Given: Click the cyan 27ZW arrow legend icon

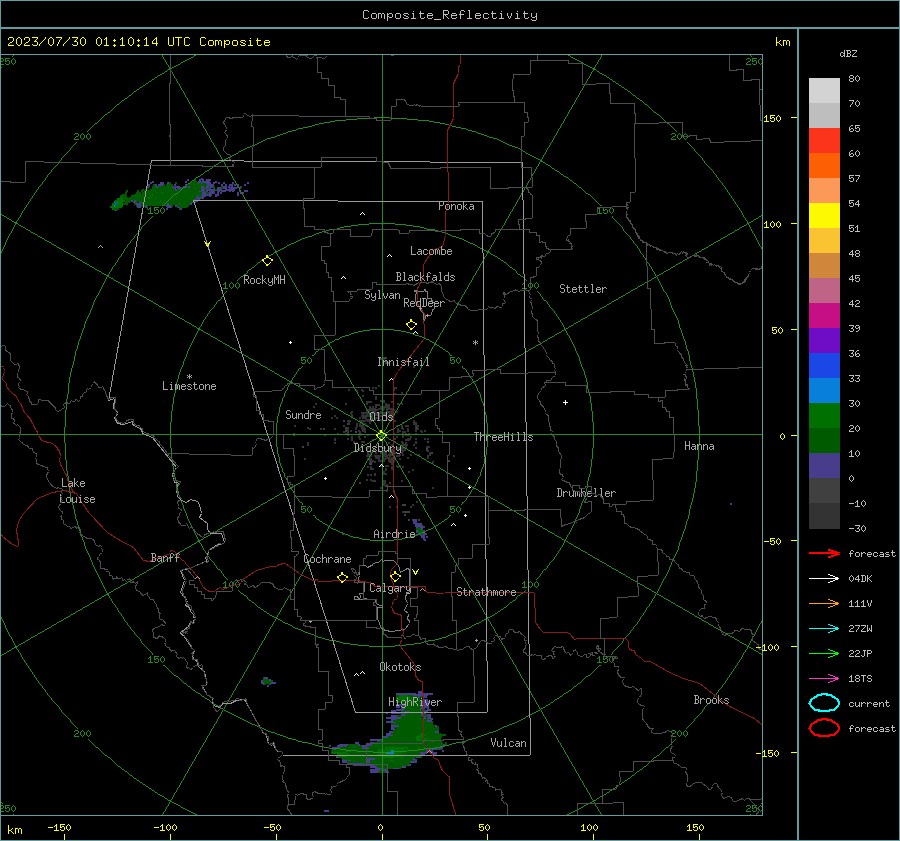Looking at the screenshot, I should [x=824, y=629].
